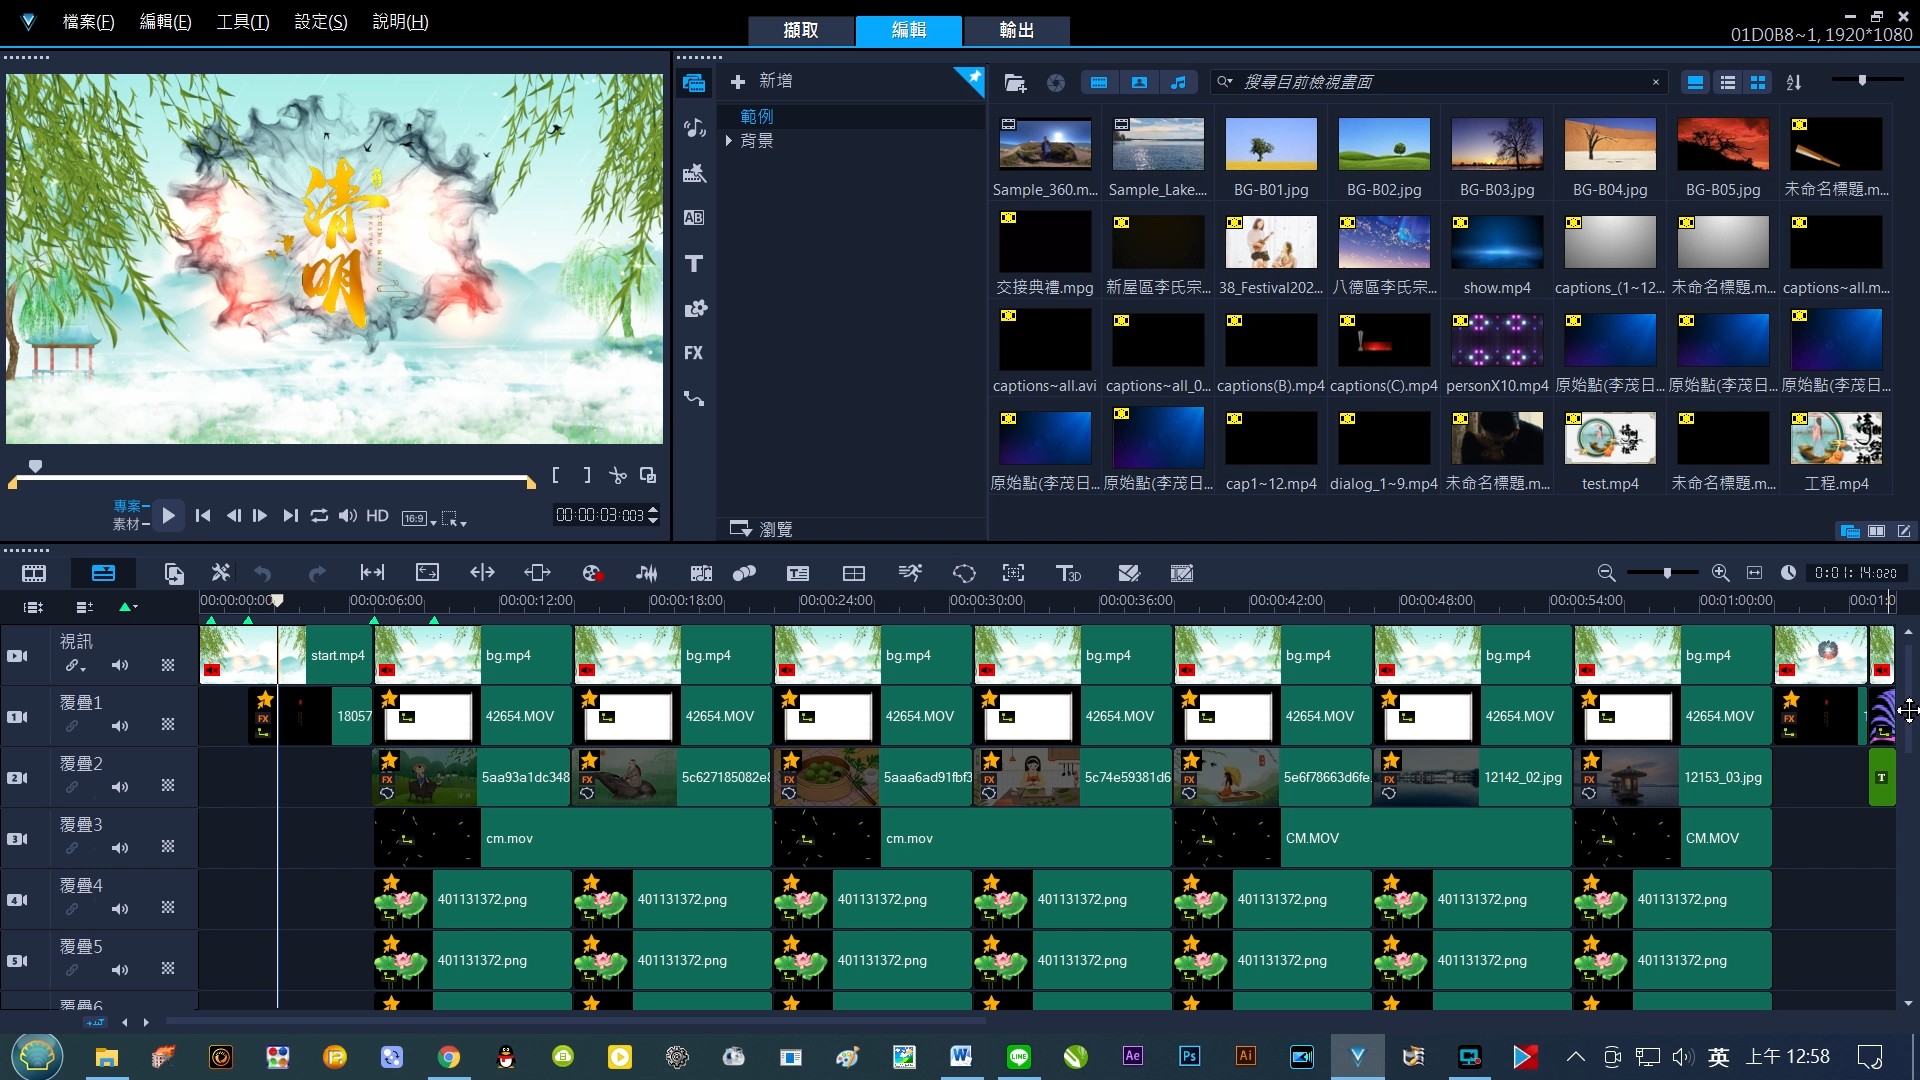Open the Media library panel icon
The height and width of the screenshot is (1080, 1920).
(x=694, y=83)
